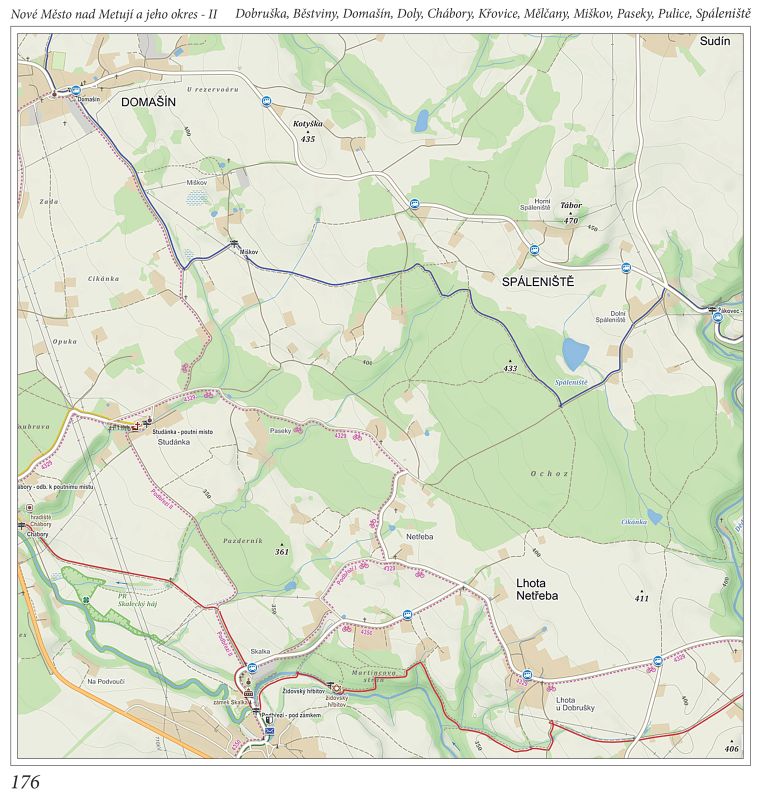Click the hradiště Chábory landmark icon
779x800 pixels.
click(x=30, y=508)
